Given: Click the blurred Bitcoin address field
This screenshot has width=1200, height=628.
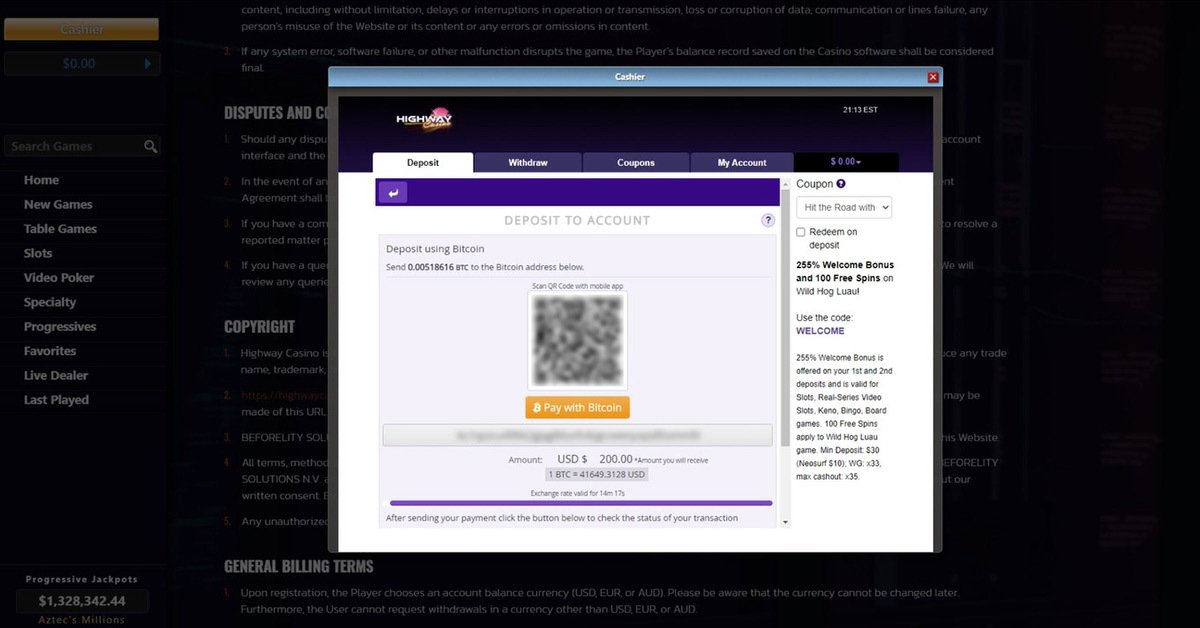Looking at the screenshot, I should (577, 435).
